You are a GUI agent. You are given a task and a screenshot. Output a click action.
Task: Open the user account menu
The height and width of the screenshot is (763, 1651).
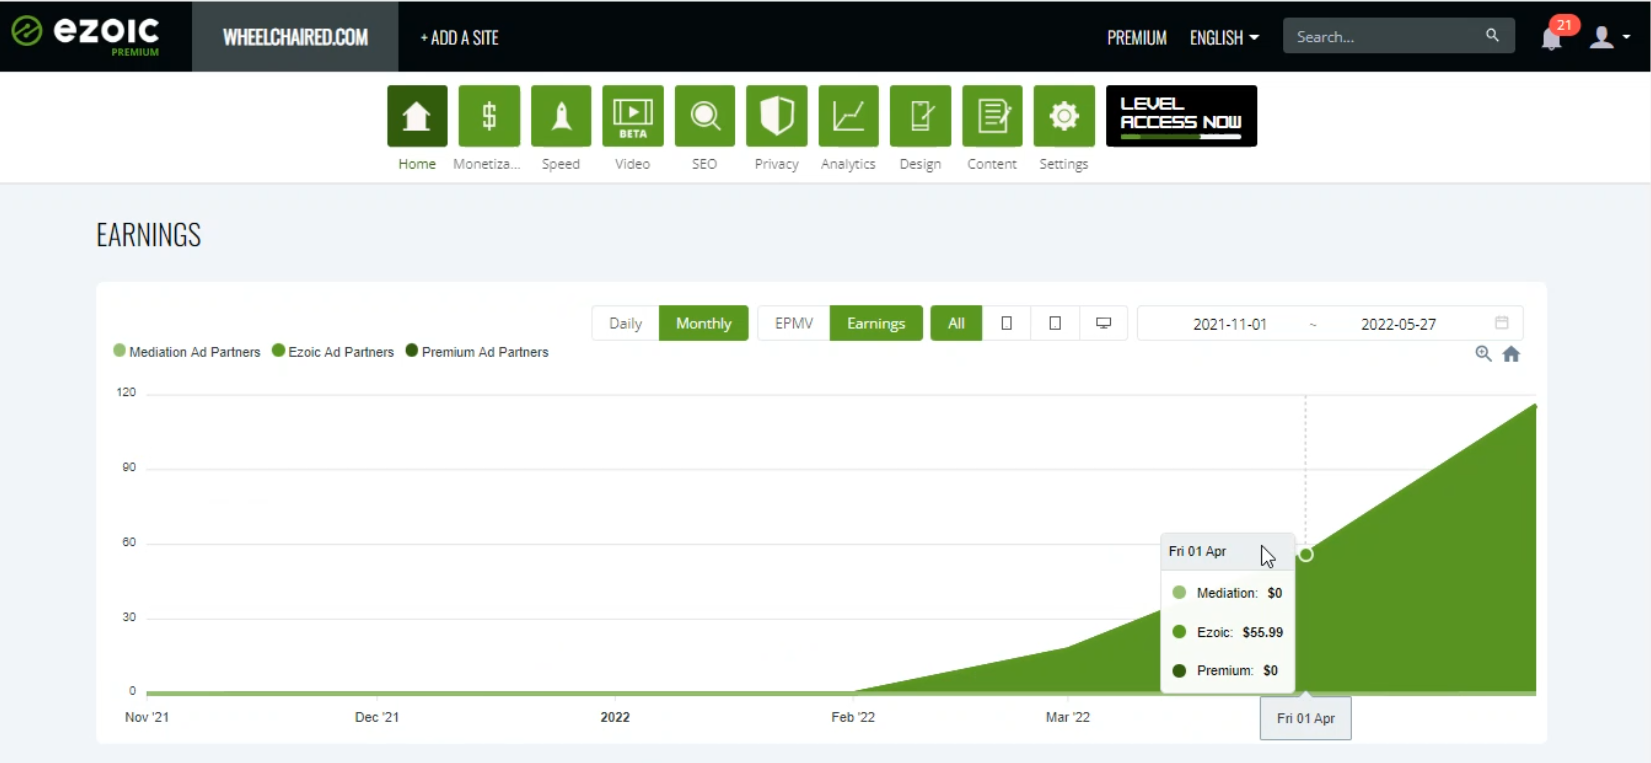(x=1609, y=37)
